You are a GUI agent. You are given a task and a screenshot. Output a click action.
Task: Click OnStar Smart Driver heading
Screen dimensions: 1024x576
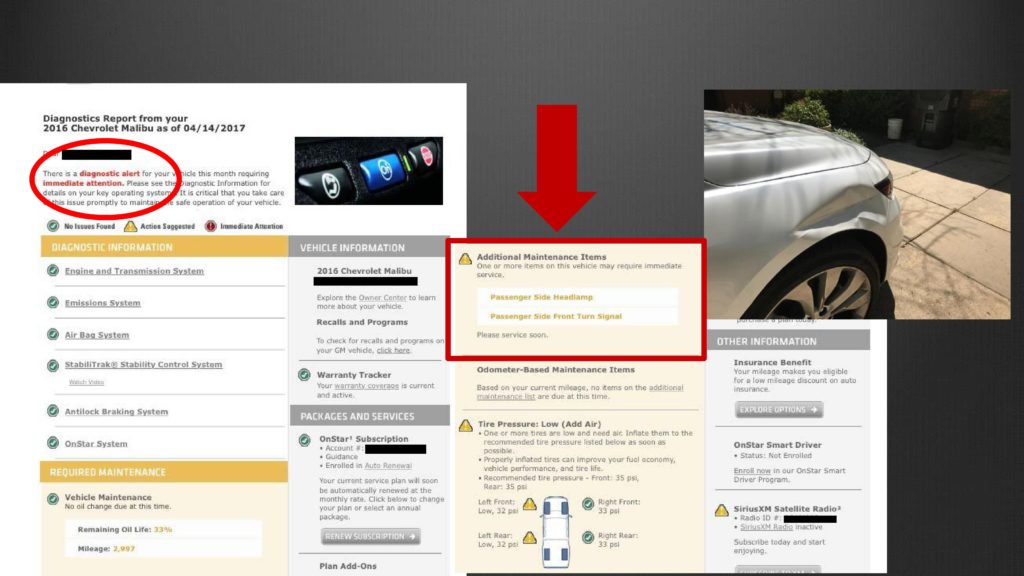[777, 445]
